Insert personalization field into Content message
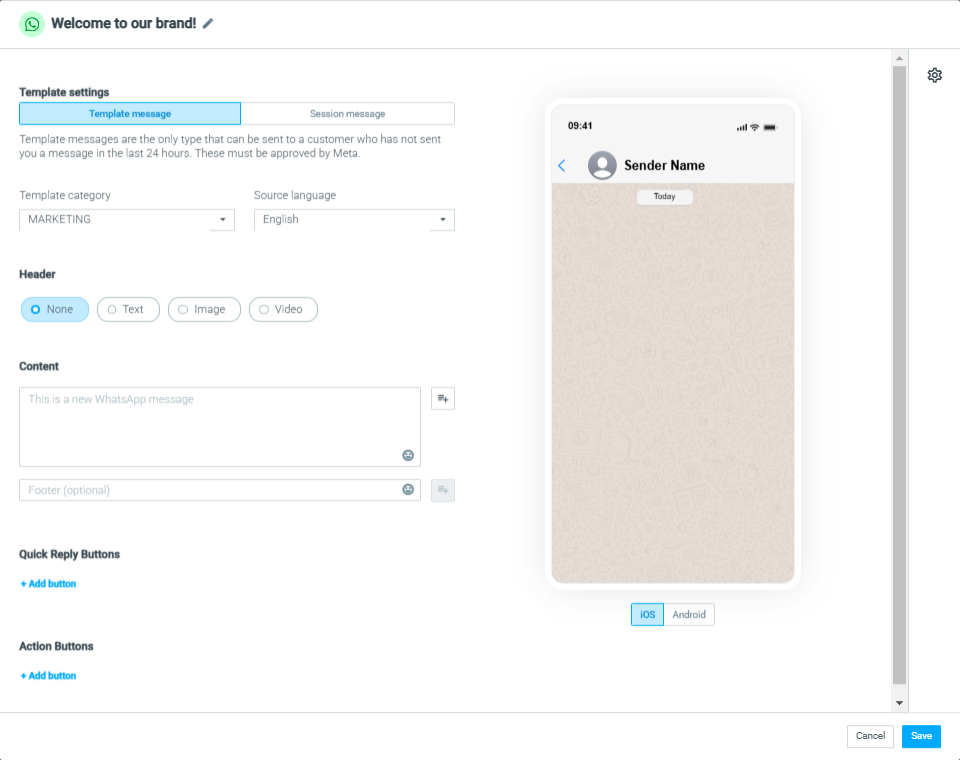This screenshot has height=760, width=960. click(443, 399)
